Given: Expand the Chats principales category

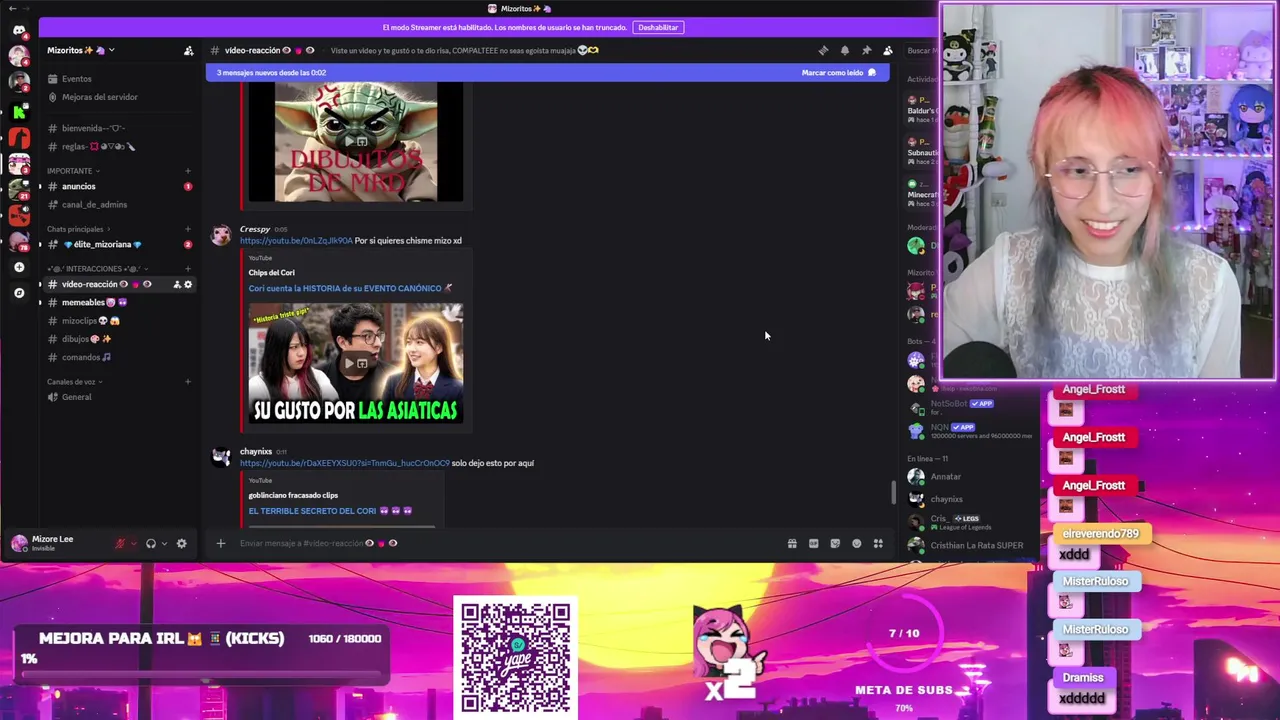Looking at the screenshot, I should point(78,229).
